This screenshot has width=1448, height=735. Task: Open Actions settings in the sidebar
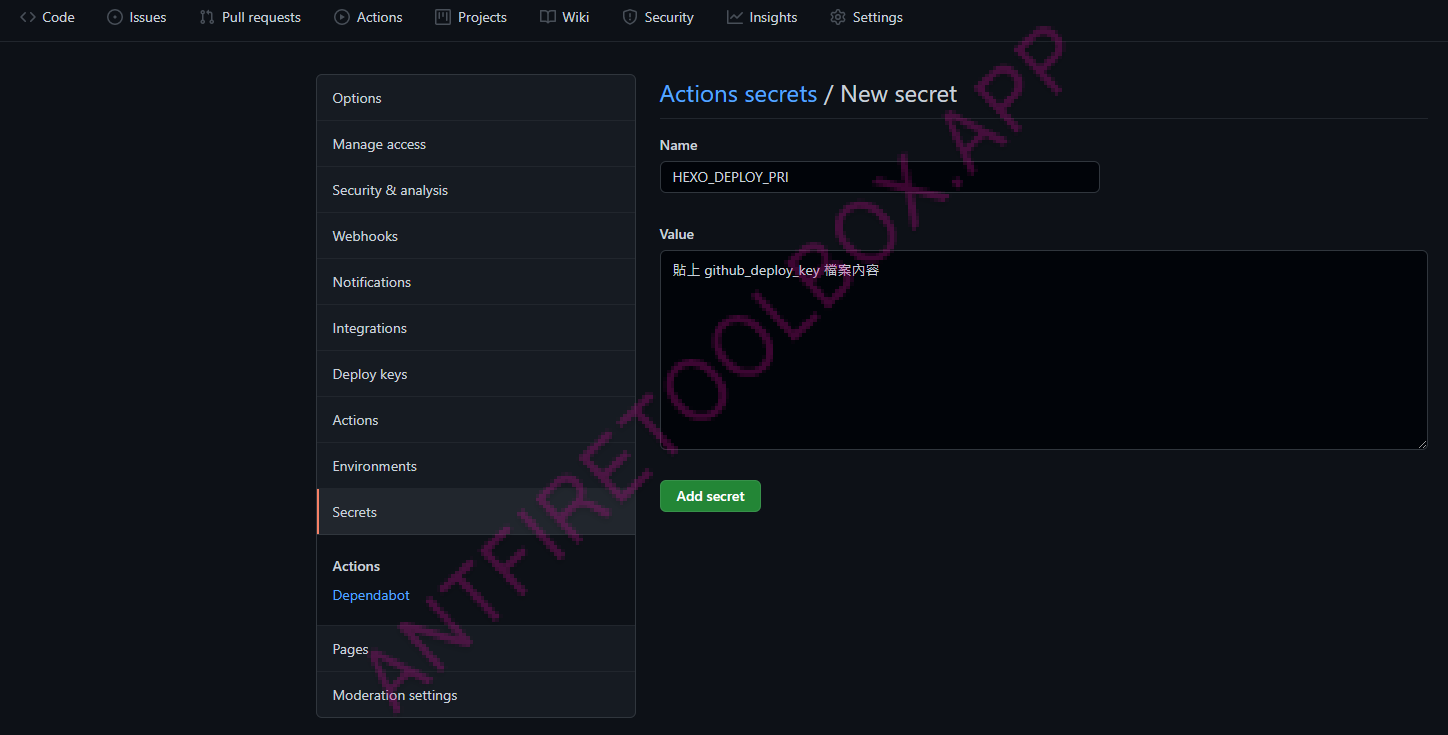[476, 420]
